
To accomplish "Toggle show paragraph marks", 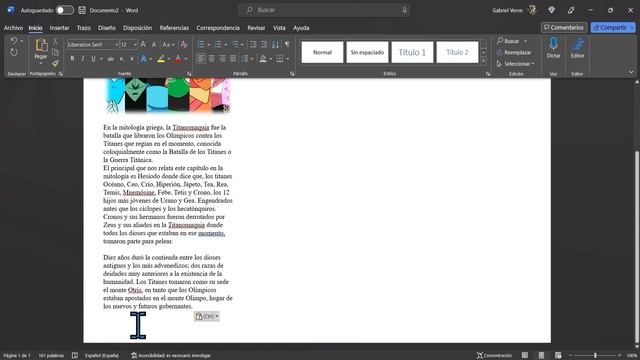I will [x=287, y=44].
